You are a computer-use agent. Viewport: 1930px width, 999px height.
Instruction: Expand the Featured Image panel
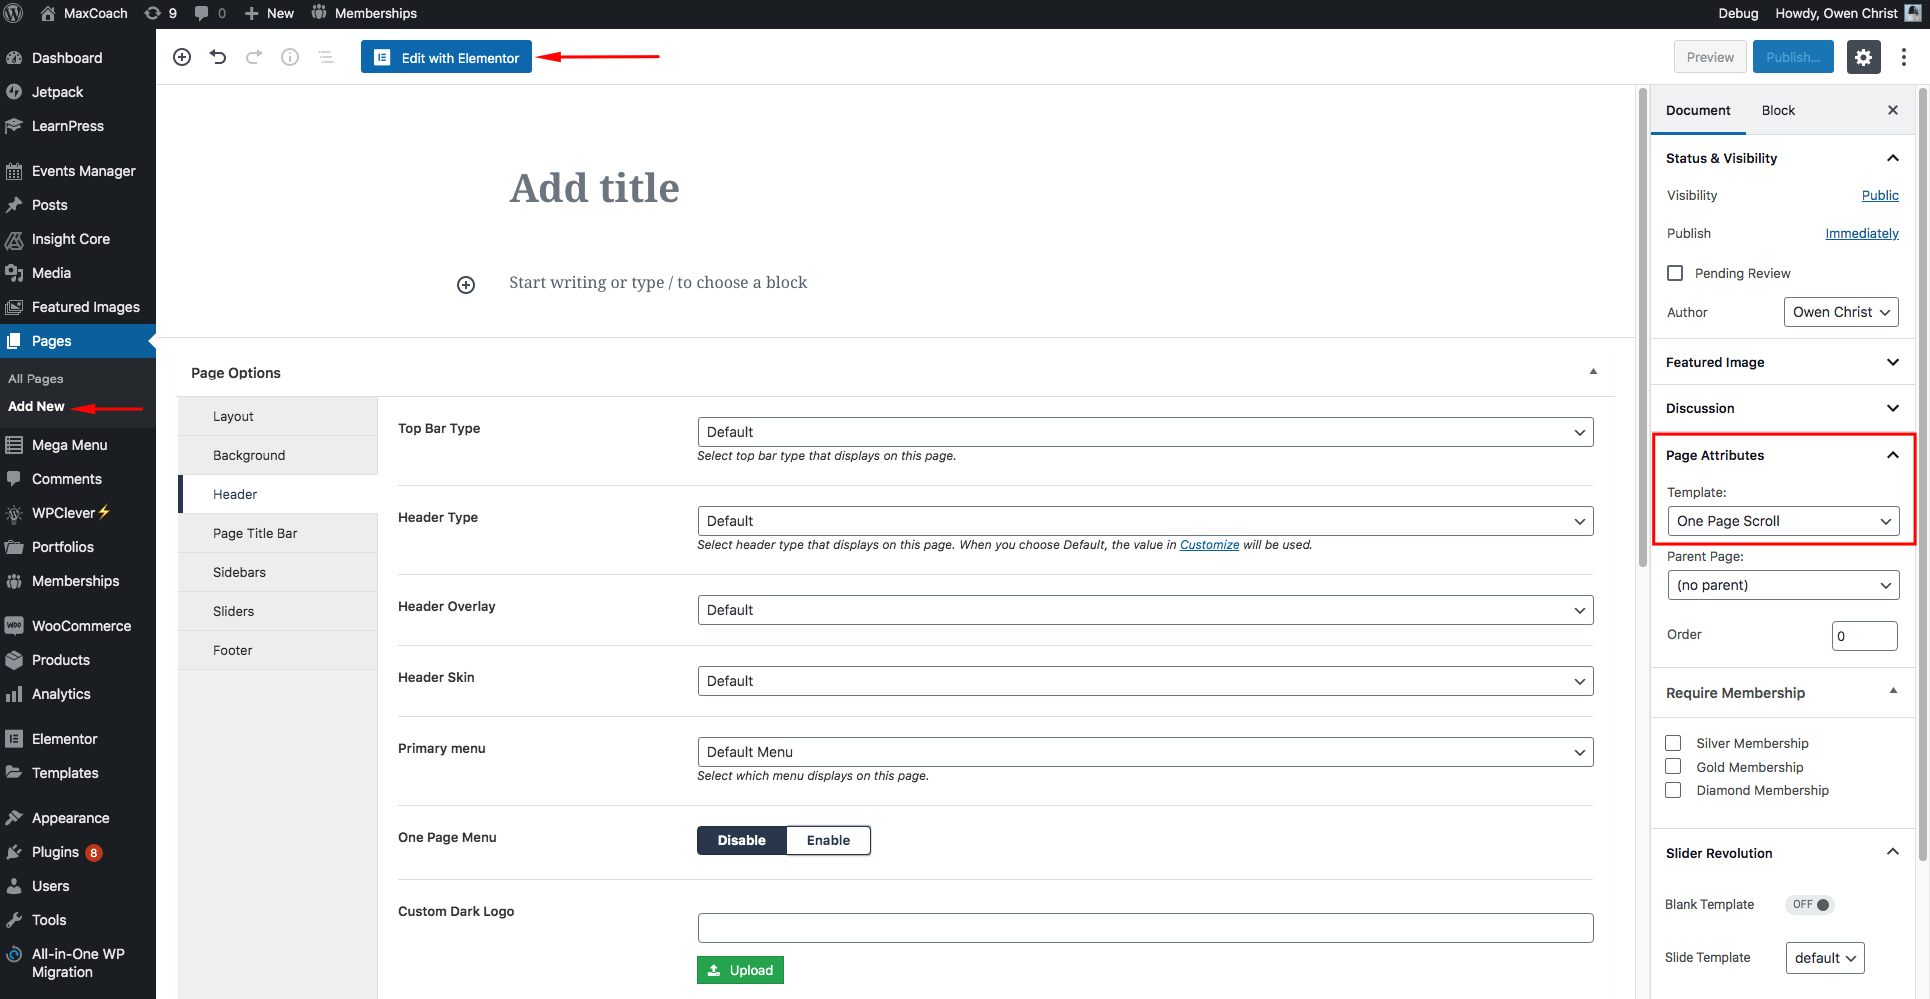coord(1783,362)
